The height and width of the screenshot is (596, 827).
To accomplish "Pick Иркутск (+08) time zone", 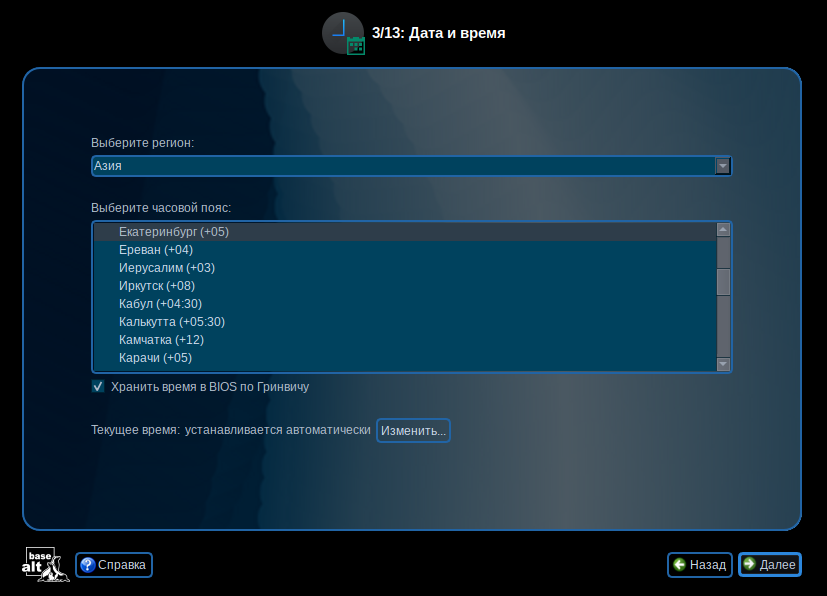I will tap(157, 286).
